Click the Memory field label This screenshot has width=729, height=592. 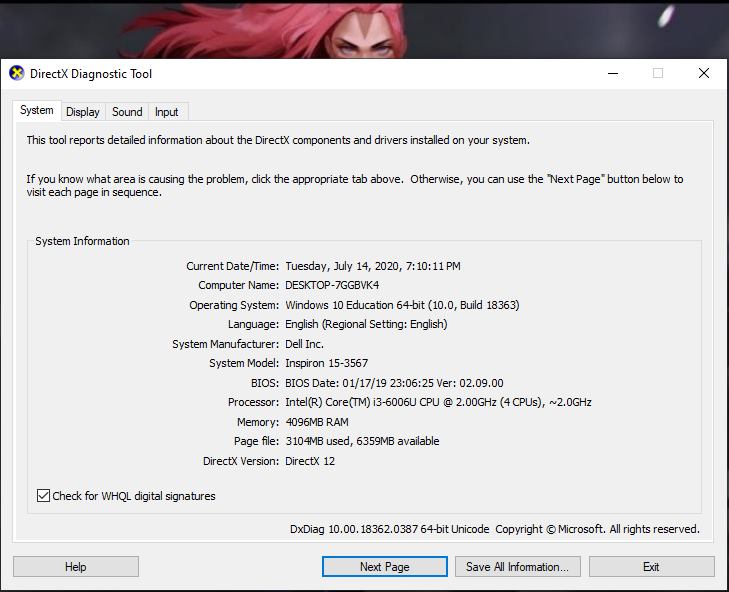point(258,422)
